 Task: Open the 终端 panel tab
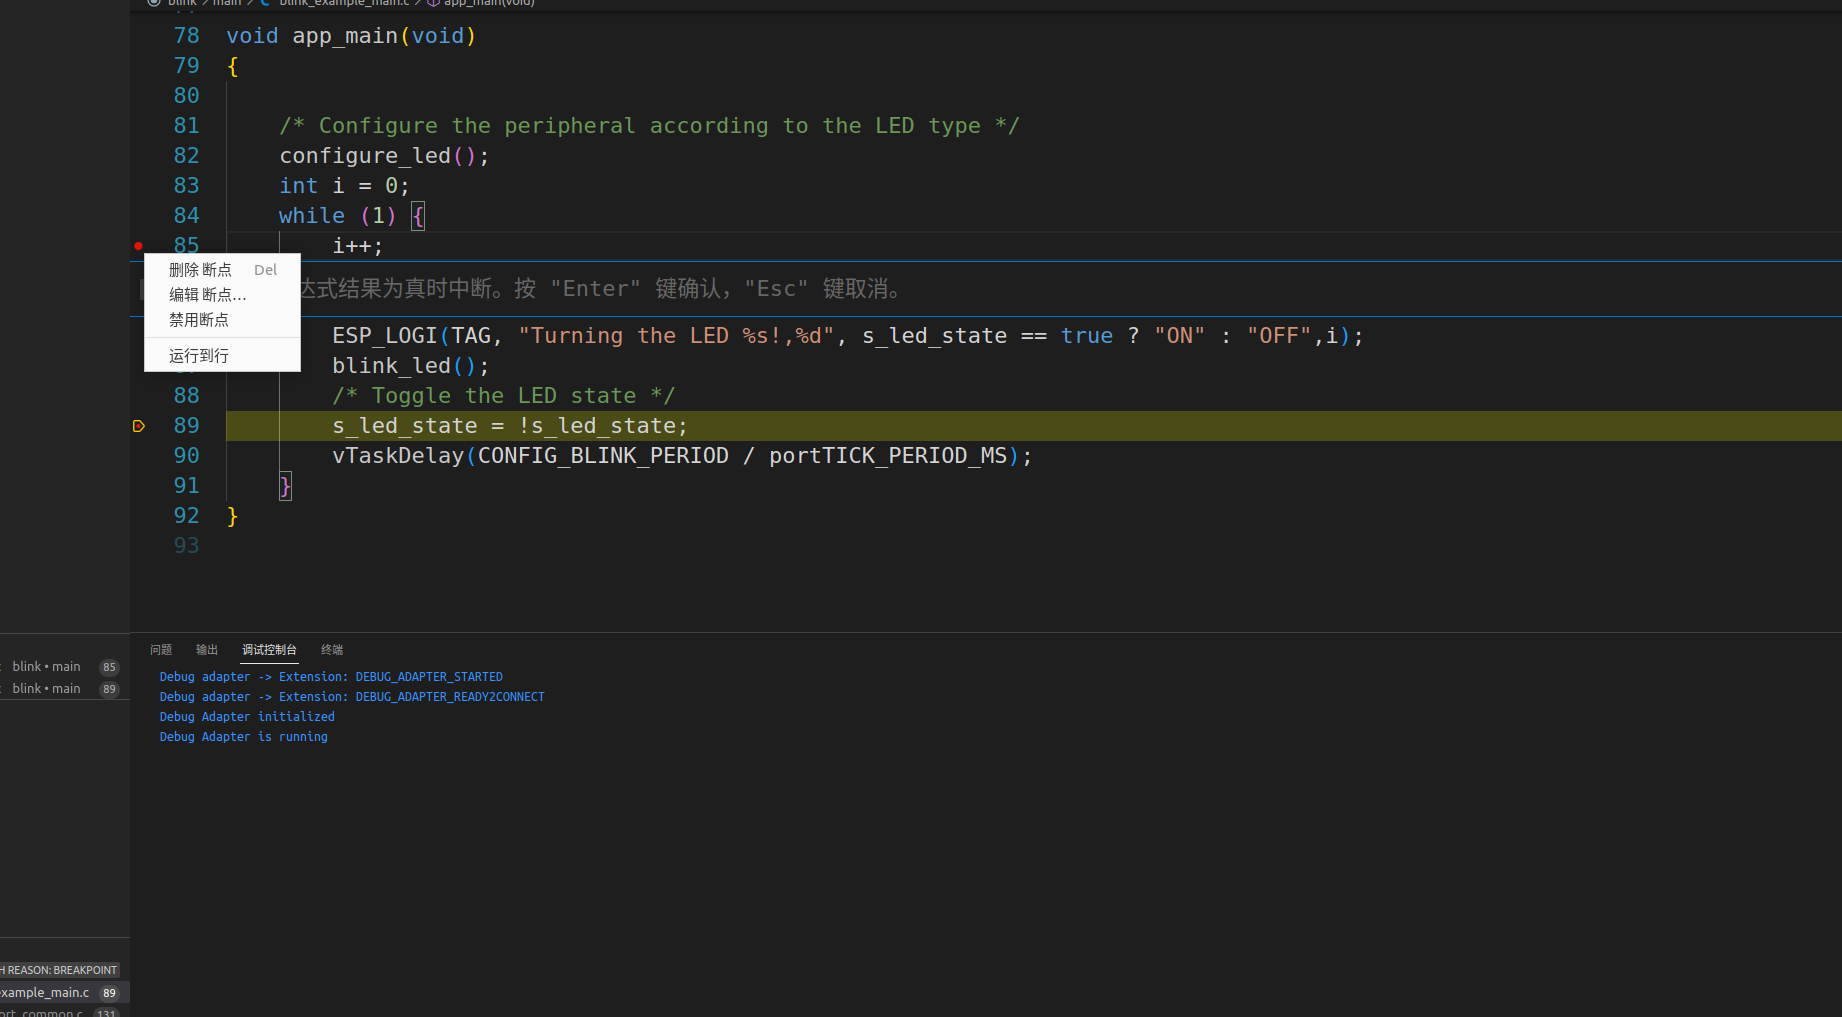(x=332, y=650)
